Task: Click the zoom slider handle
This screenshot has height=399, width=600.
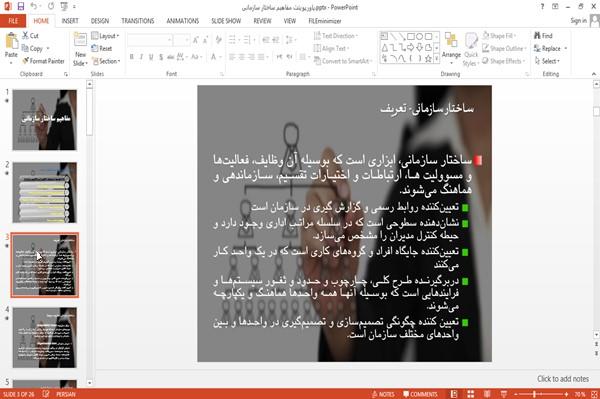Action: click(x=534, y=394)
